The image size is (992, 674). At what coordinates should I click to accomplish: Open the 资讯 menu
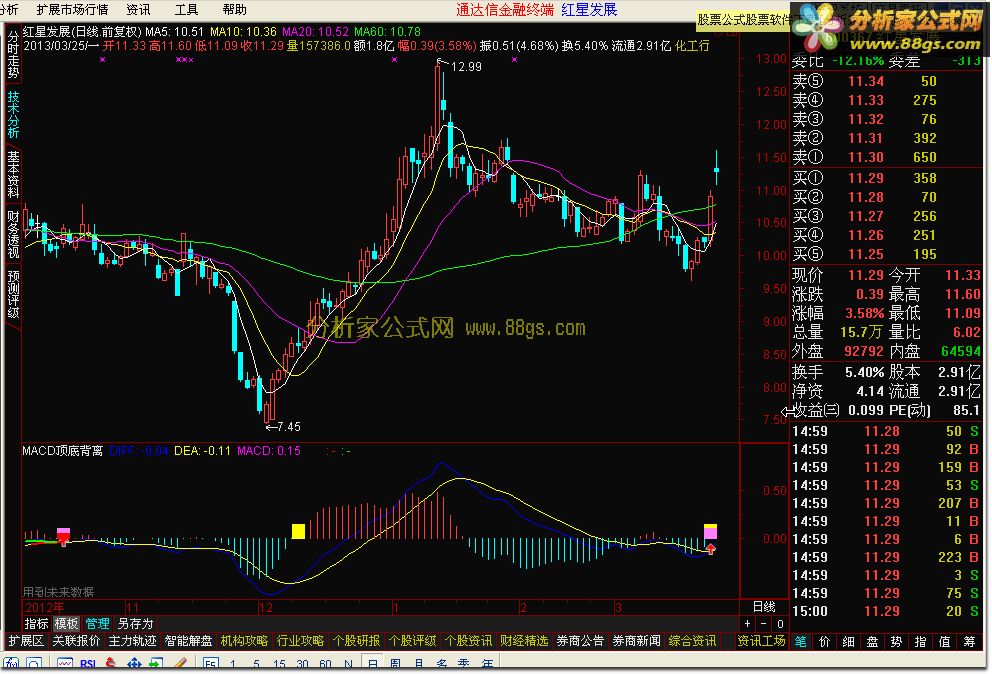click(x=138, y=9)
